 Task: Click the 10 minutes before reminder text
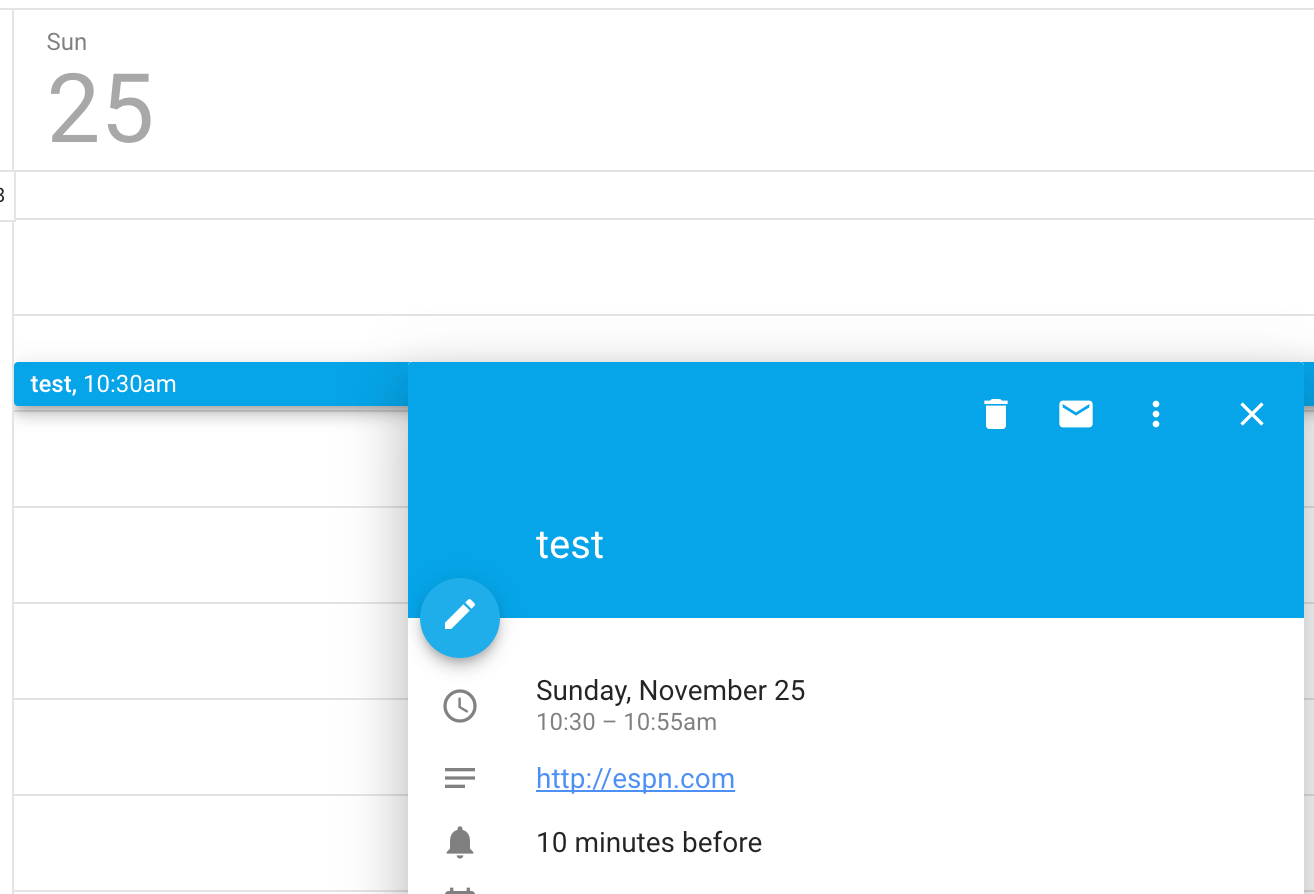click(649, 842)
